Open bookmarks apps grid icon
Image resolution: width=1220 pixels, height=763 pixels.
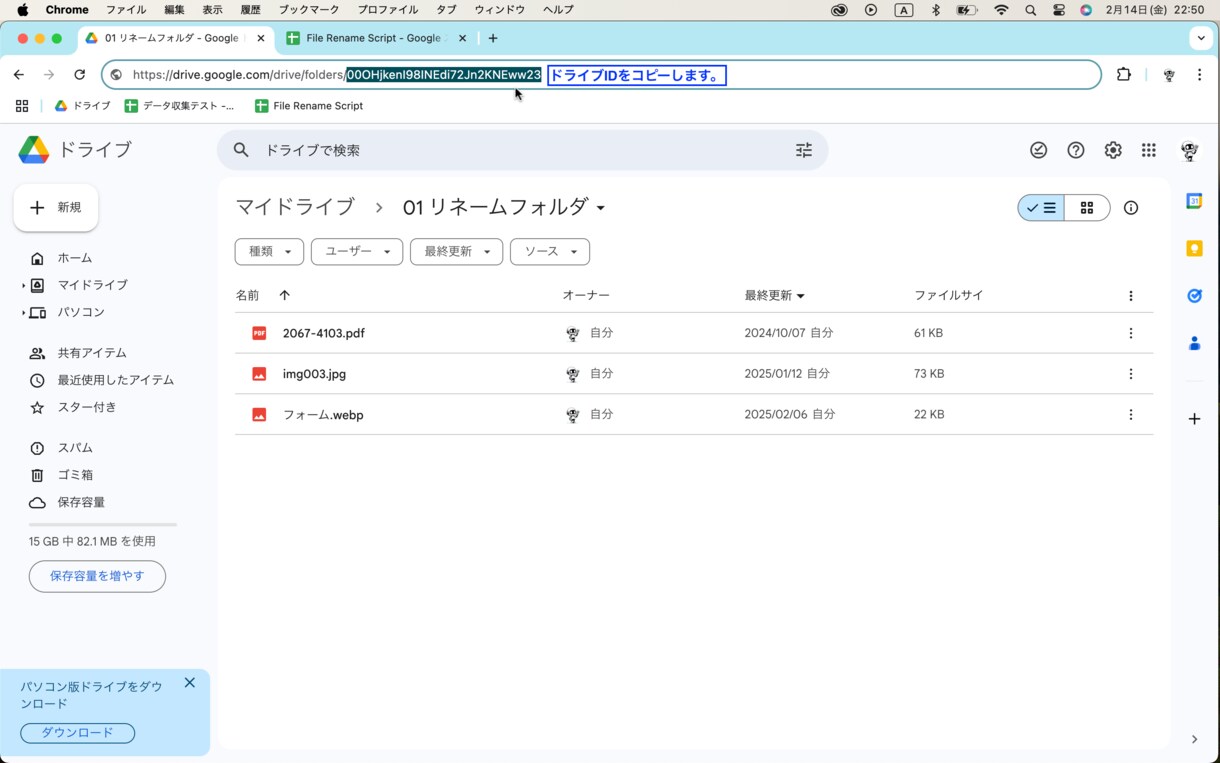[x=22, y=106]
